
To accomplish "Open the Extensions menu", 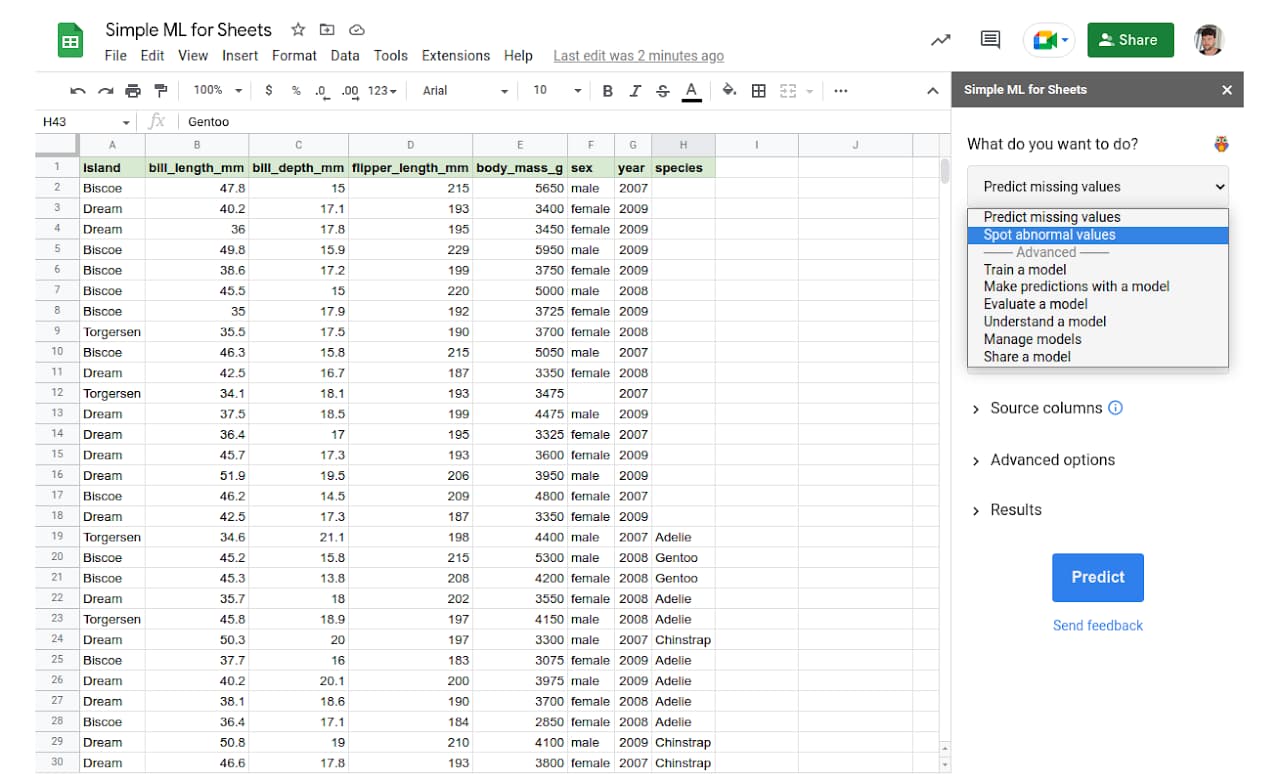I will 456,56.
